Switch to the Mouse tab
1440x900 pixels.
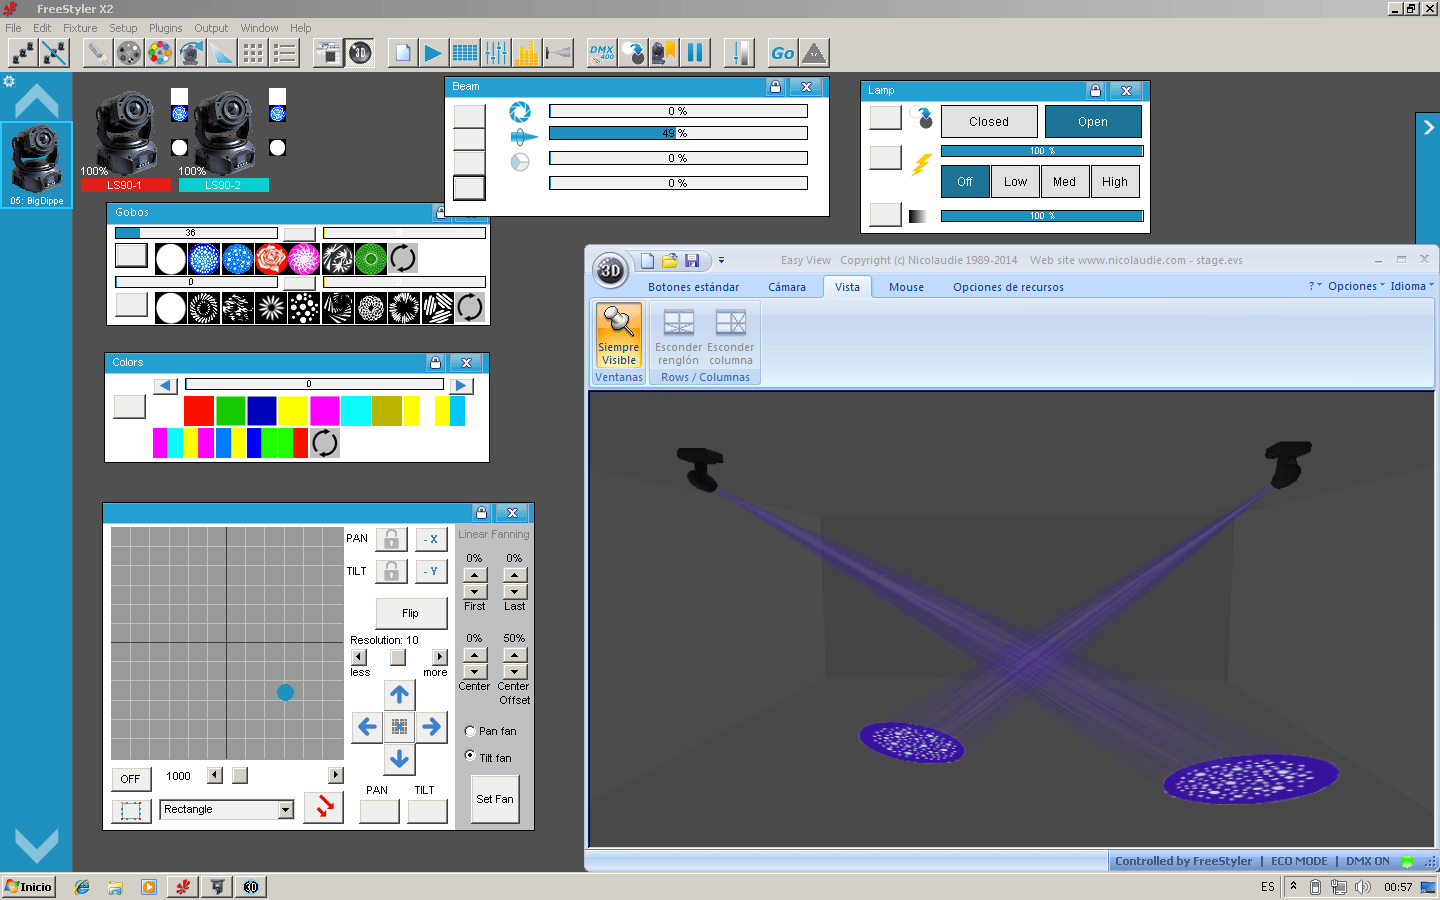point(907,287)
